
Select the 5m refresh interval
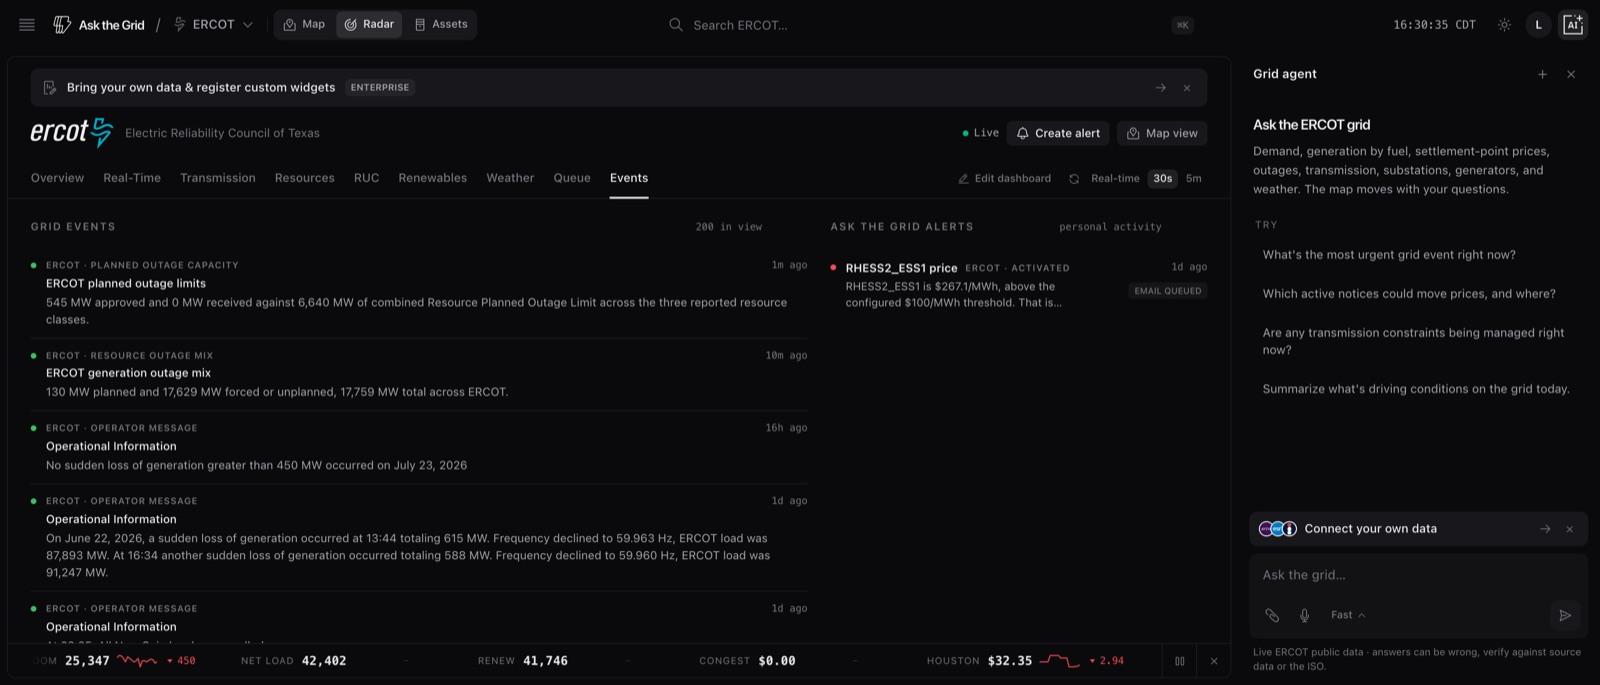point(1194,179)
